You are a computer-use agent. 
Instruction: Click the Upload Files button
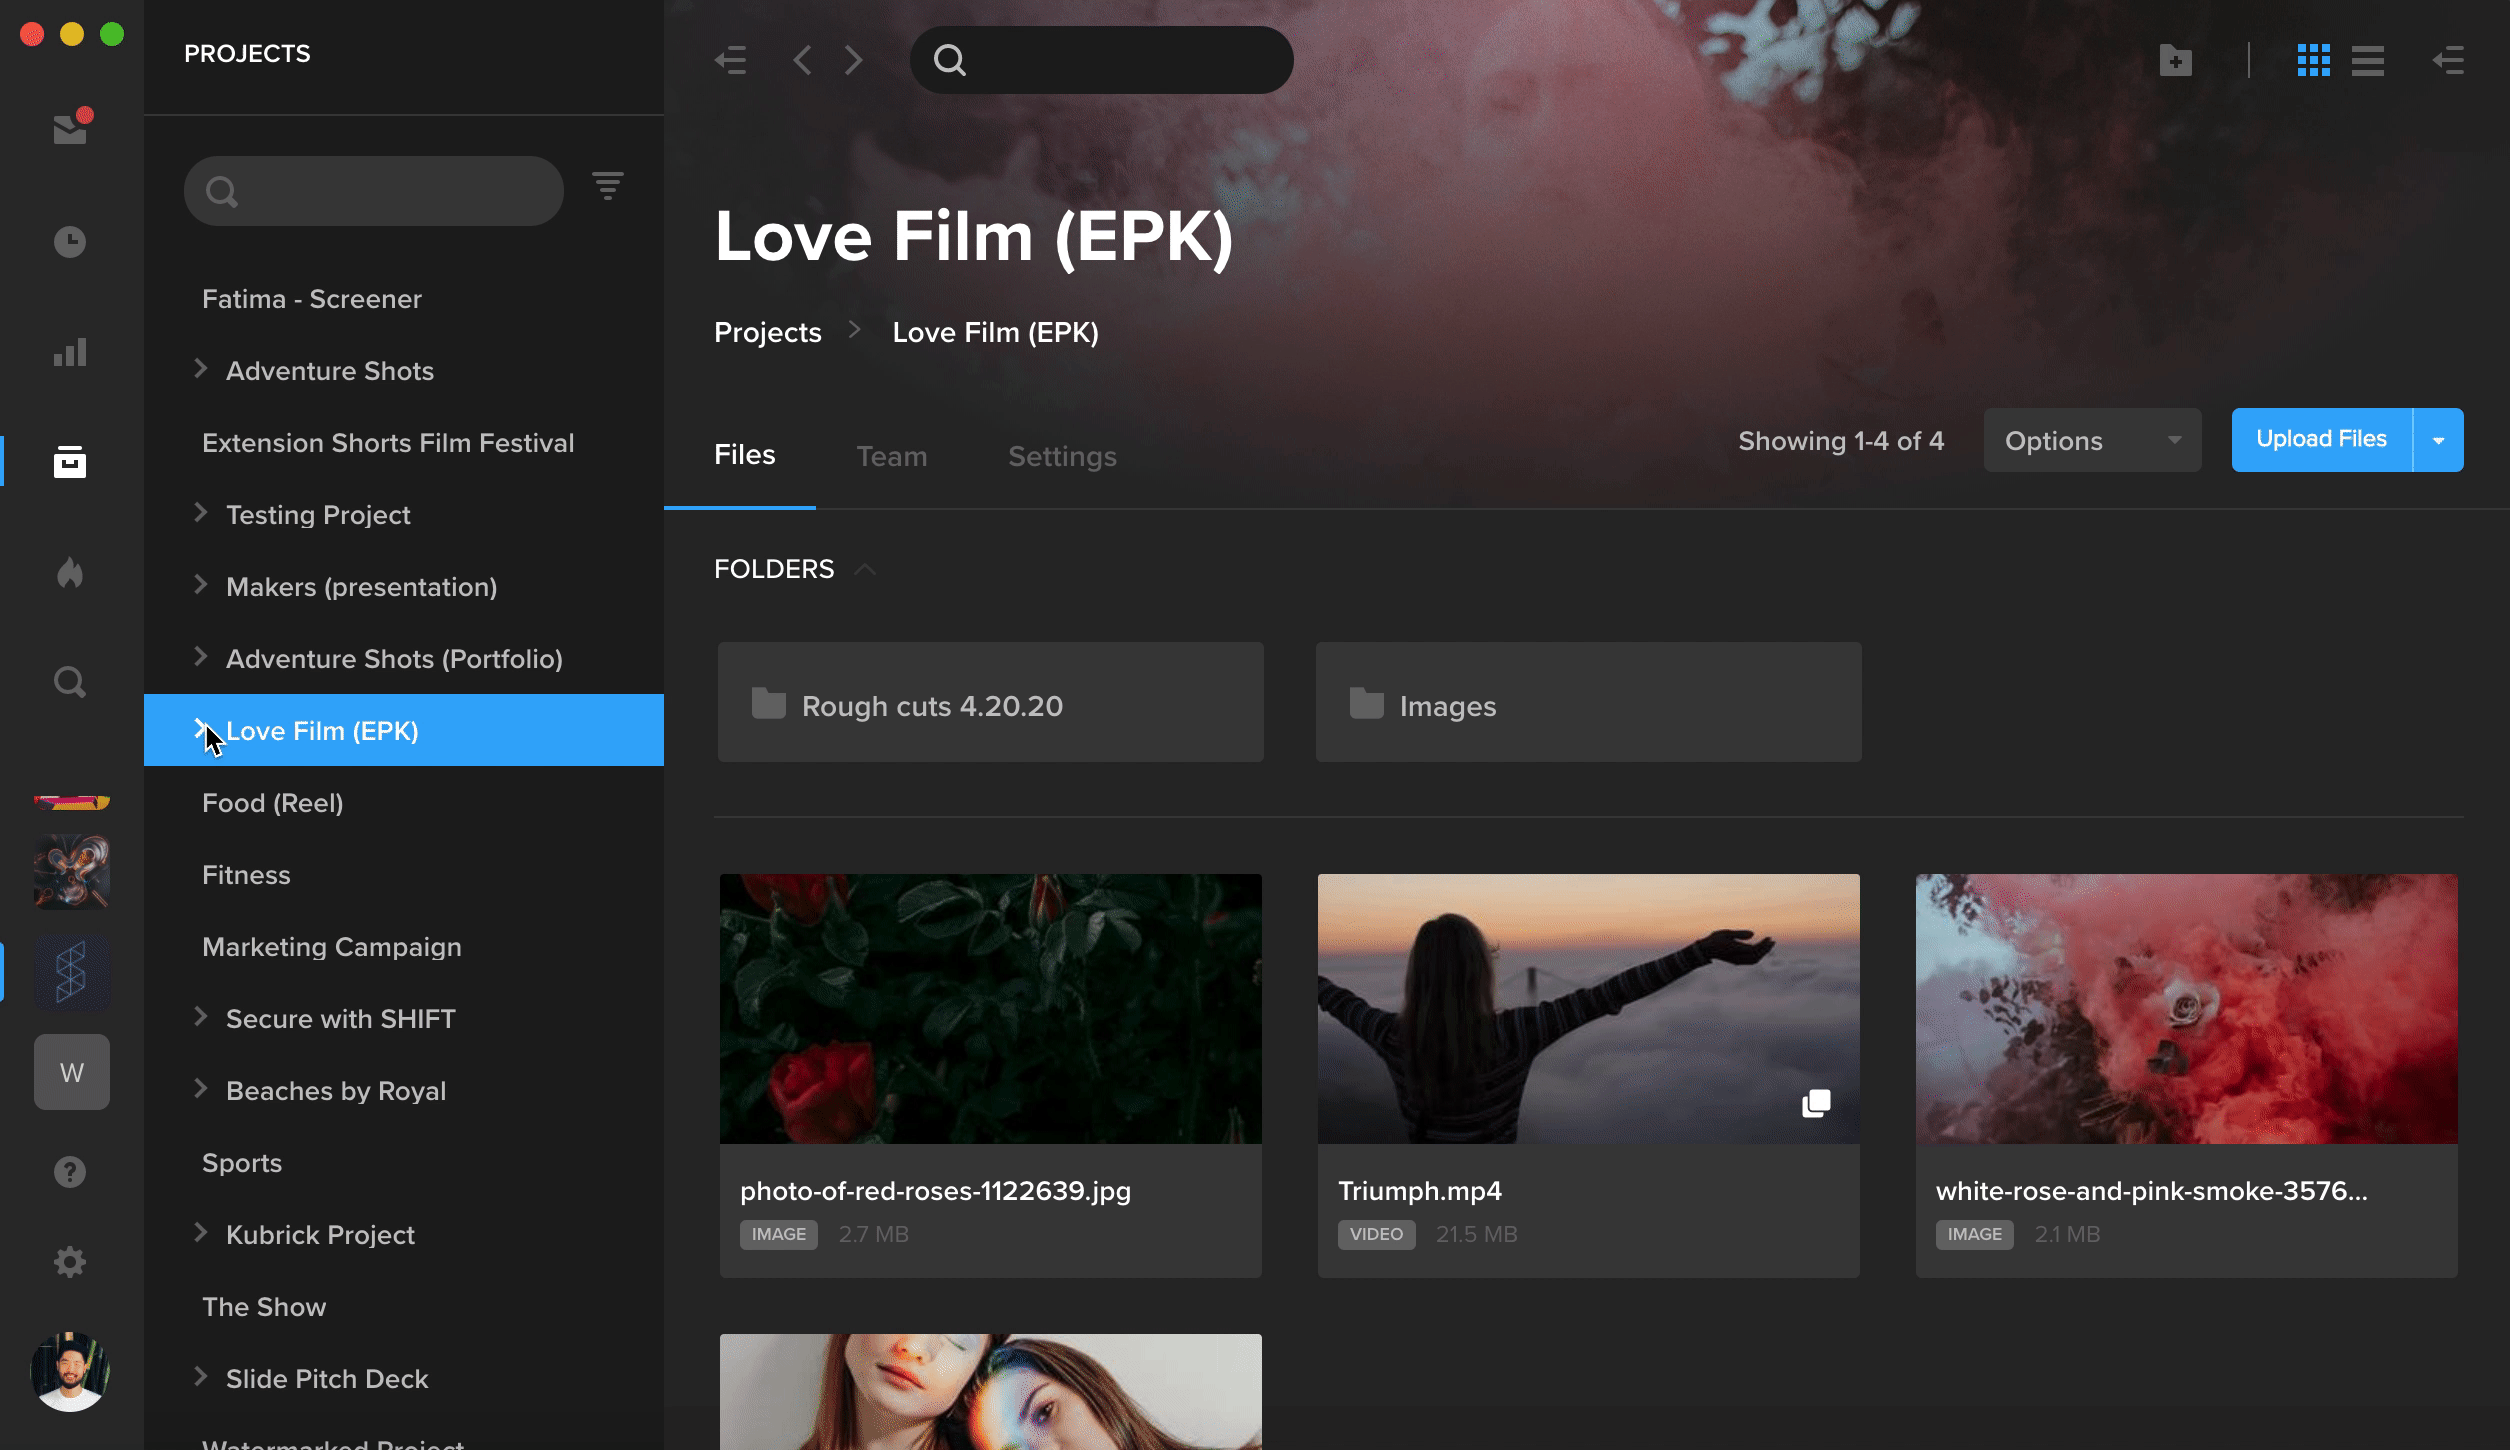pyautogui.click(x=2321, y=440)
